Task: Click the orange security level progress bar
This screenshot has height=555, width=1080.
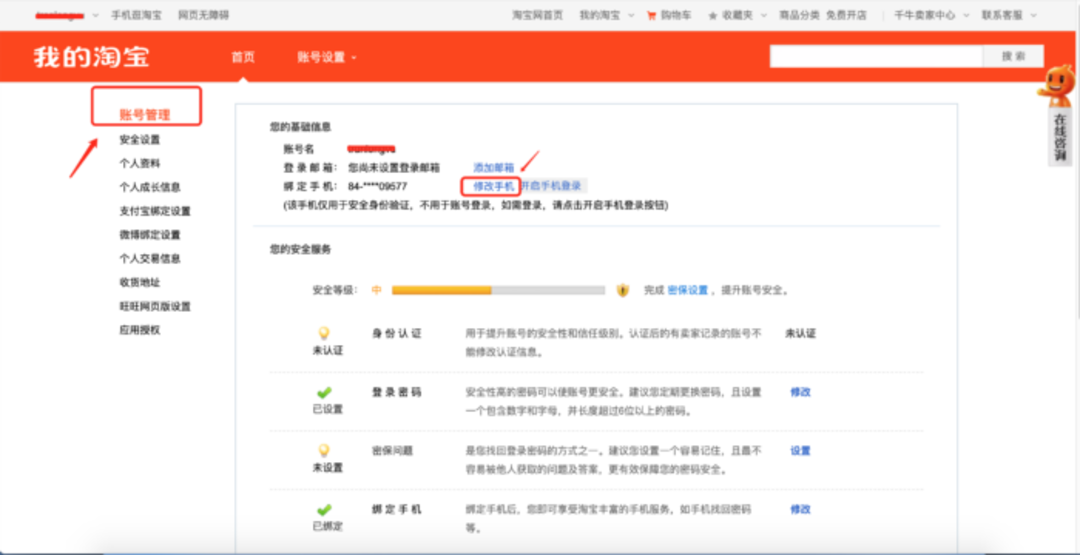Action: [498, 290]
